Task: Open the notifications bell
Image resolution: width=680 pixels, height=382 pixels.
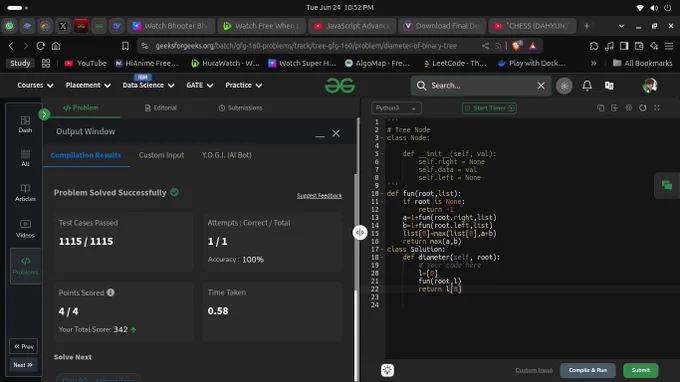Action: tap(587, 85)
